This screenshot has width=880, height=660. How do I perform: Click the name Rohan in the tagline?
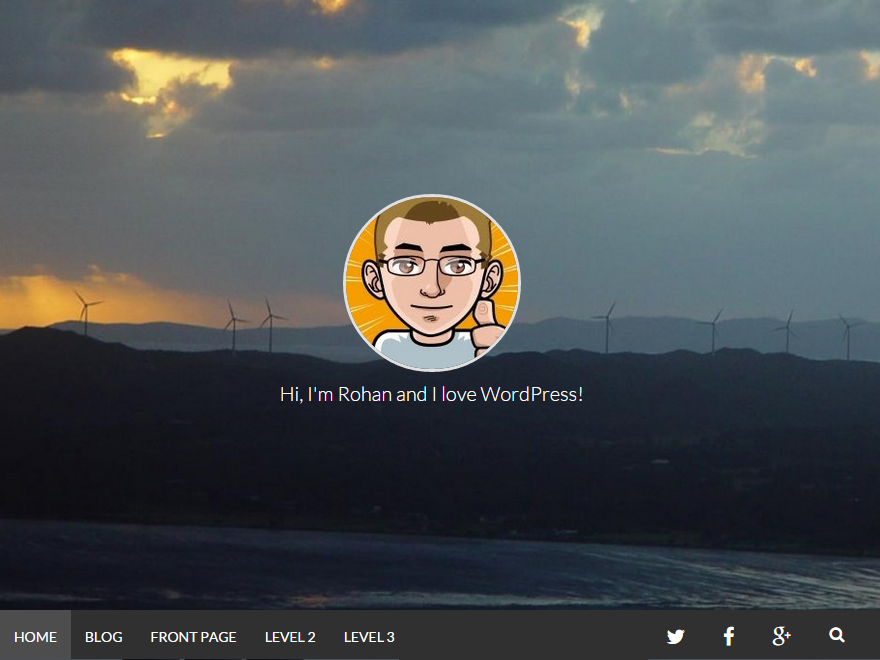(x=365, y=394)
